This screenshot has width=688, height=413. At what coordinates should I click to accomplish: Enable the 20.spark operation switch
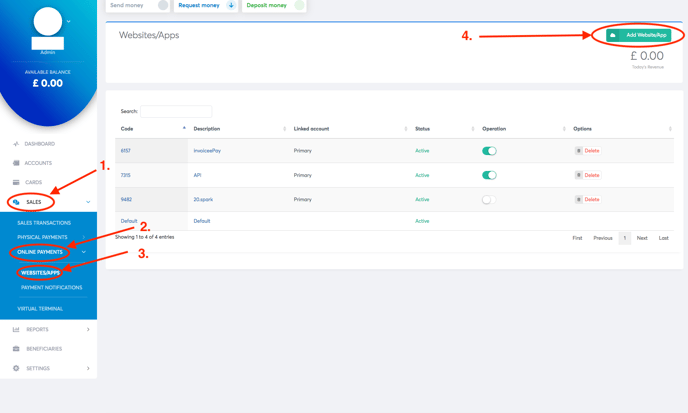click(489, 200)
